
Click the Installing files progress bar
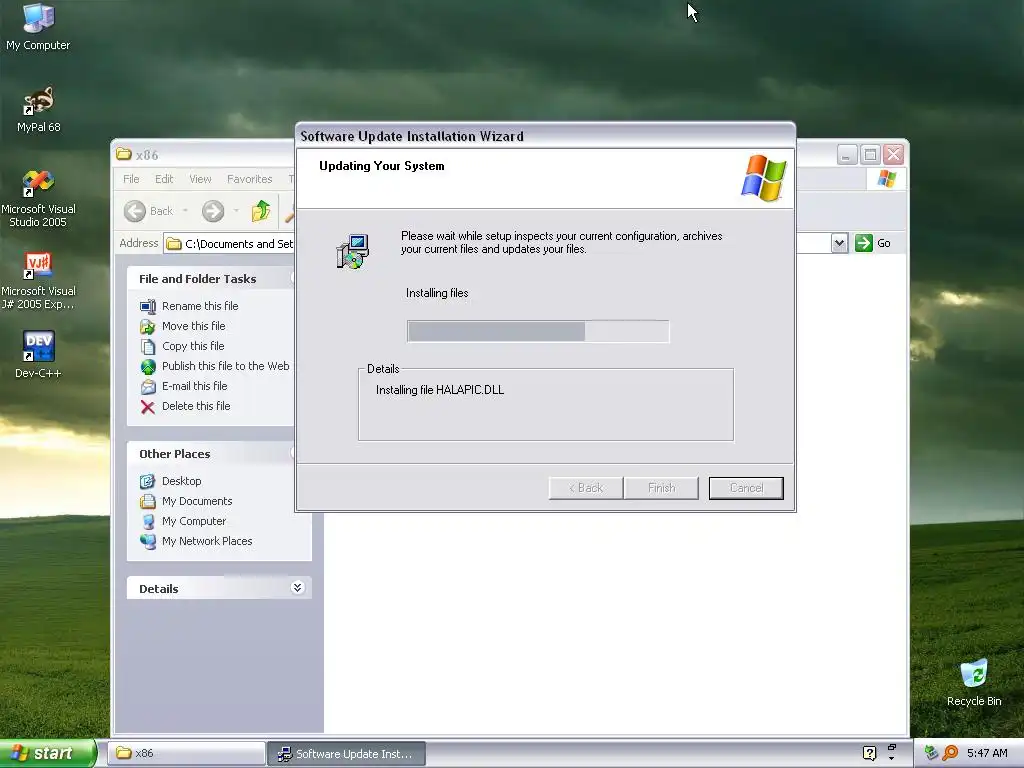538,331
